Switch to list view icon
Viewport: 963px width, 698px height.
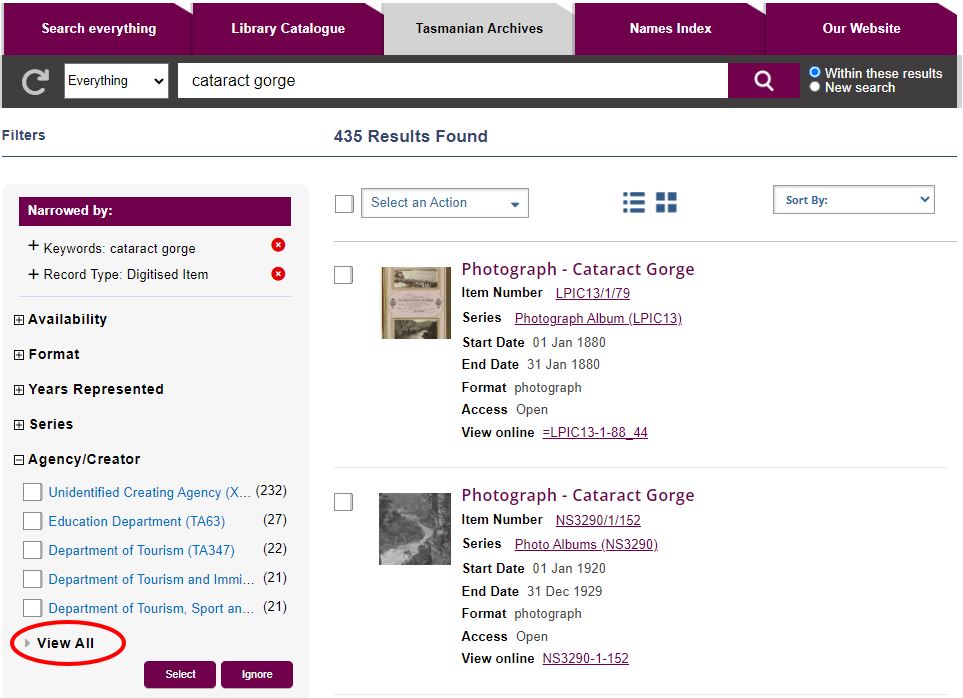633,202
